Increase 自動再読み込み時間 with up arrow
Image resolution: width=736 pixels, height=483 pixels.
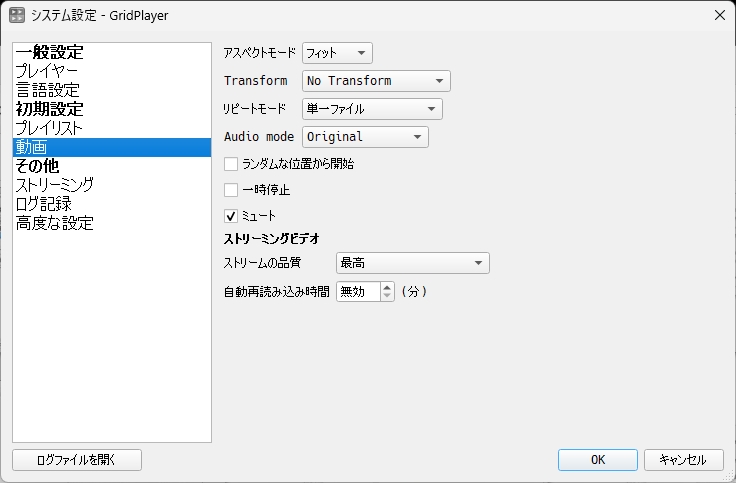388,287
